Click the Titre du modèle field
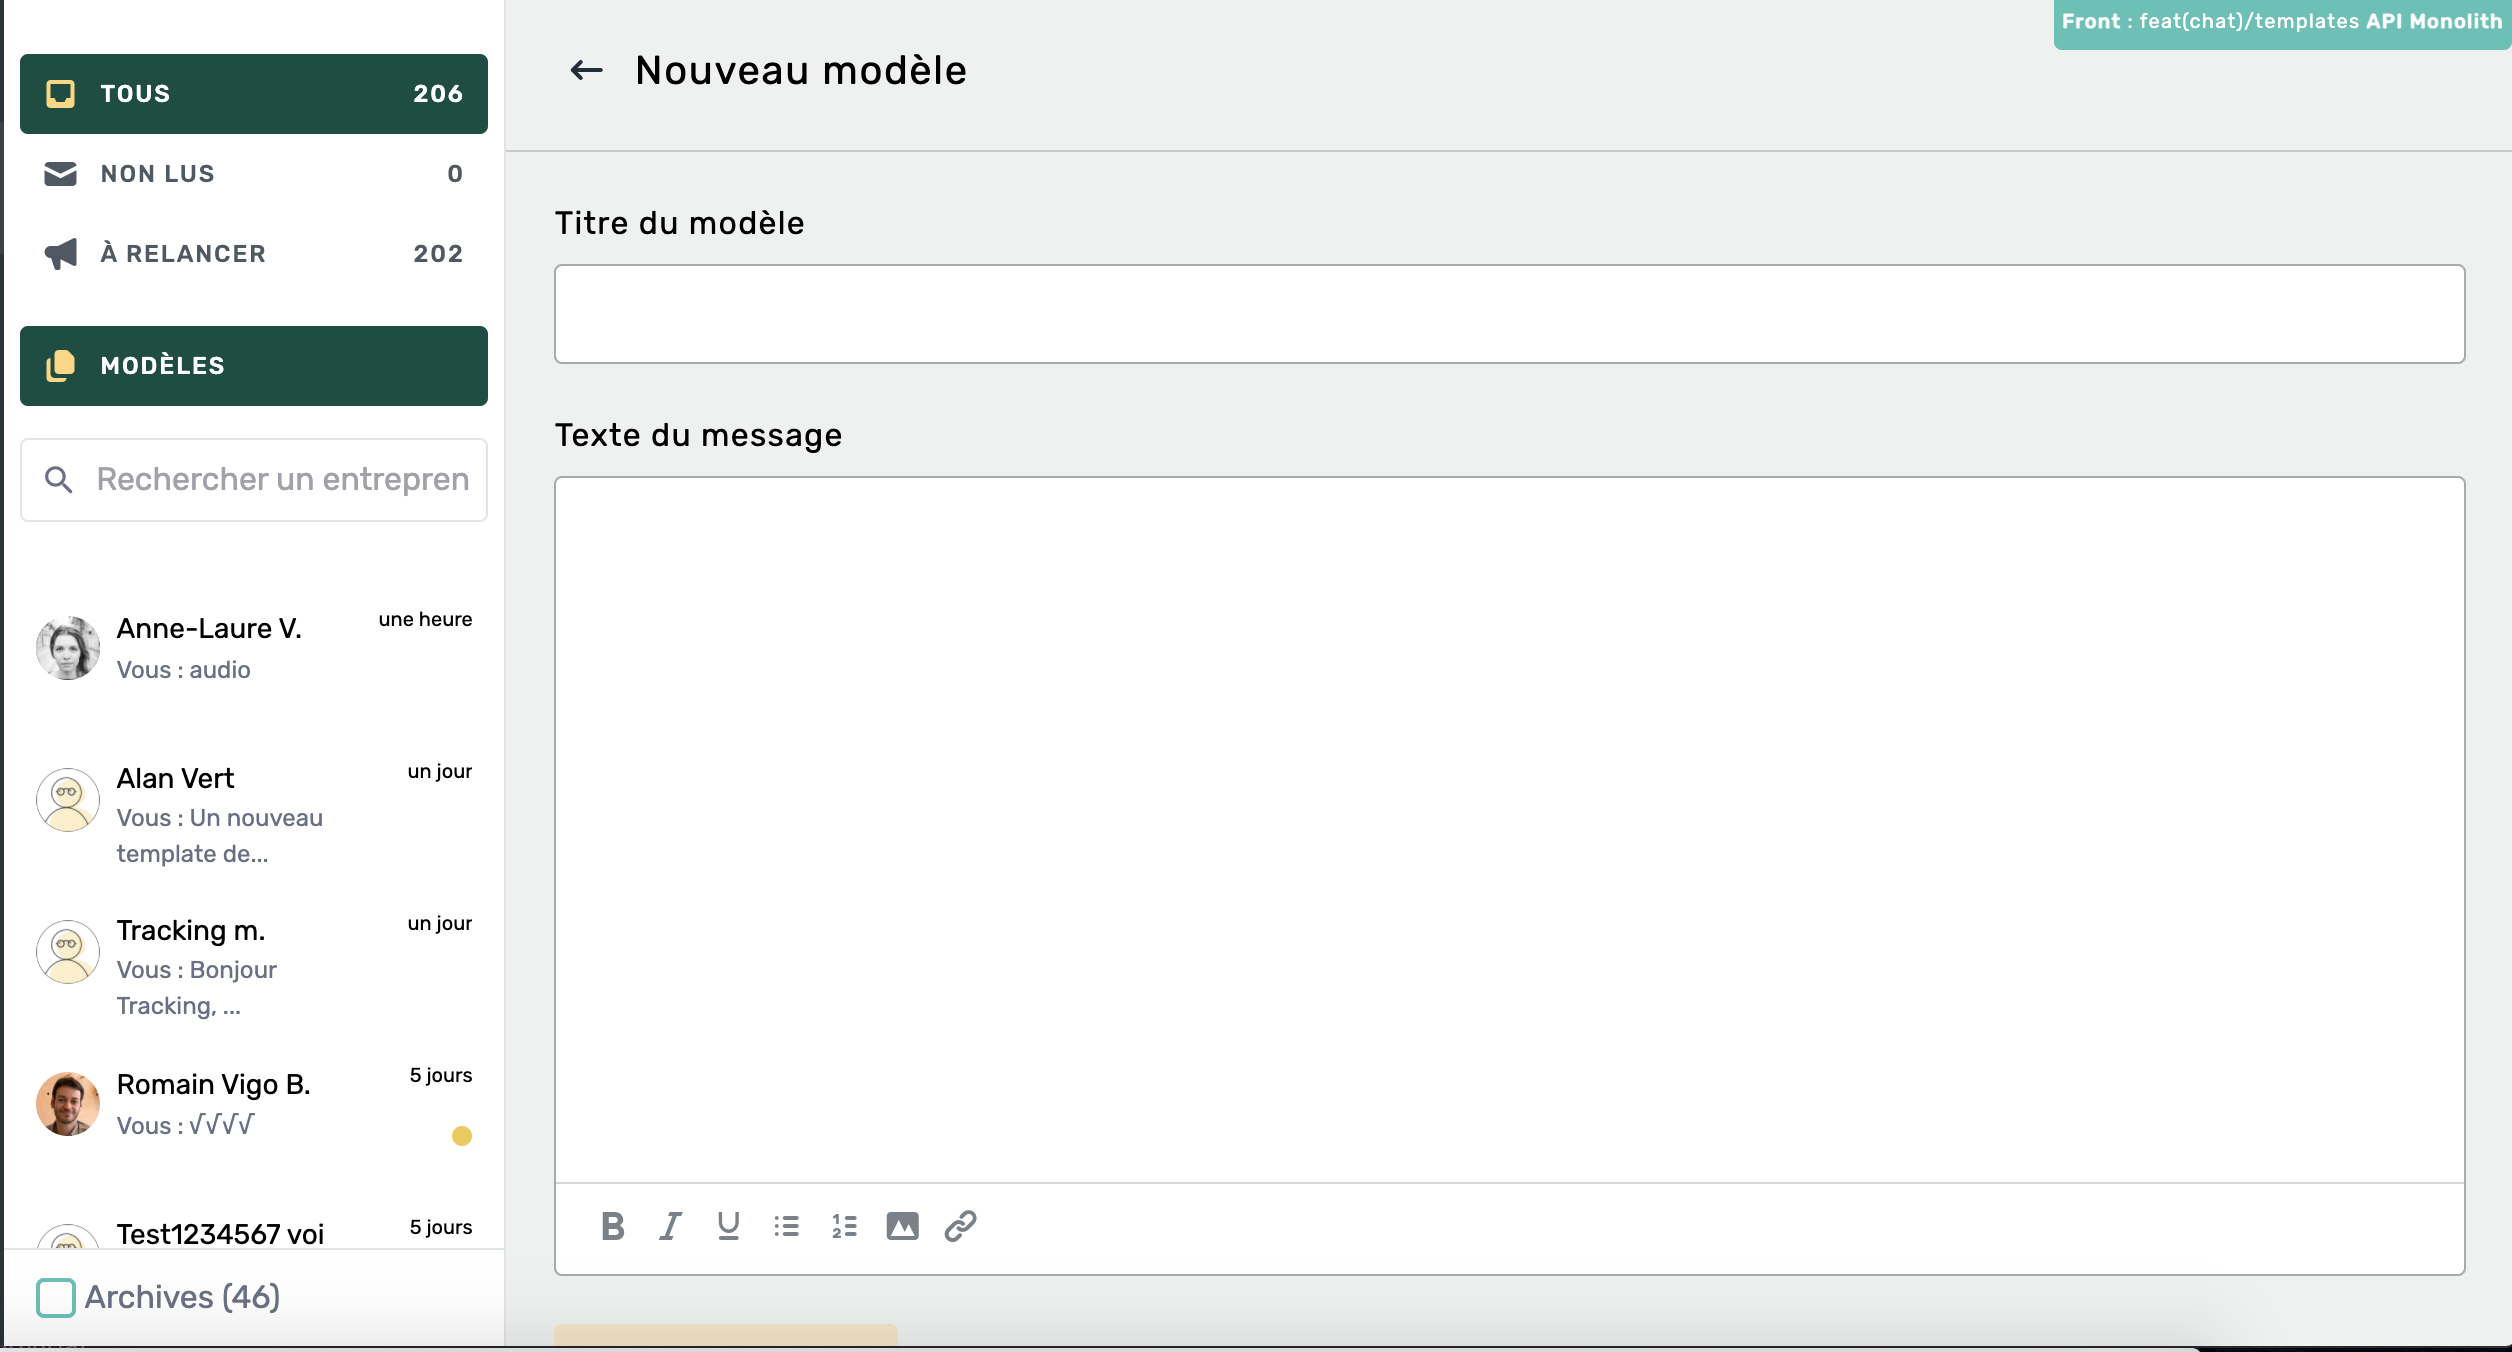 click(1509, 314)
